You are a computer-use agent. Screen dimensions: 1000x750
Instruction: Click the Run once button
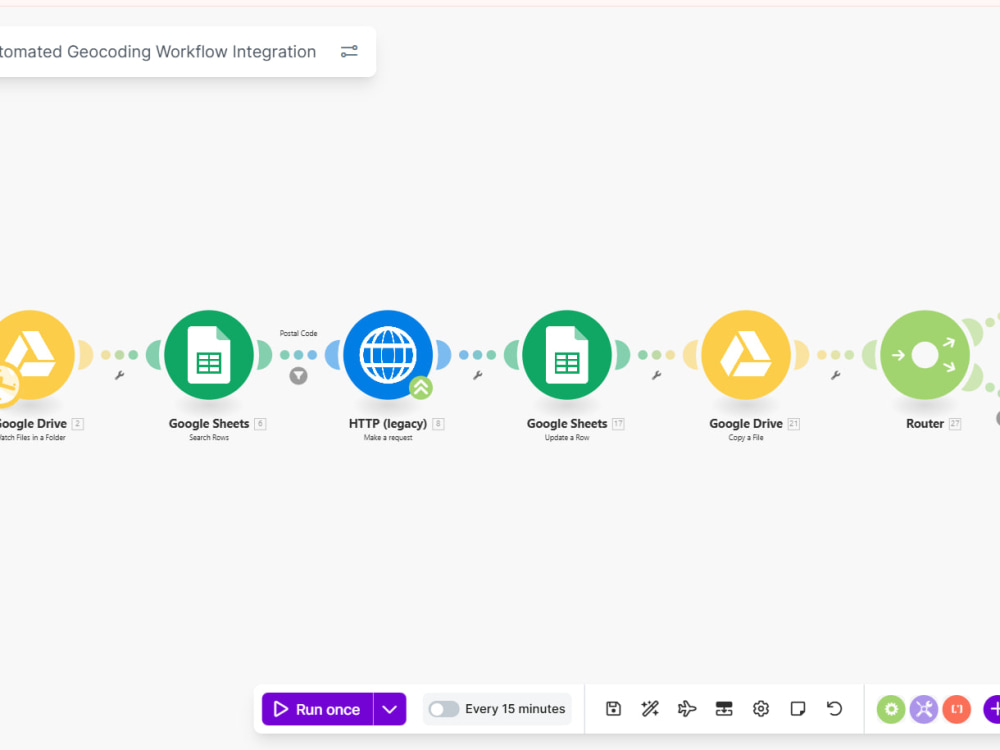tap(318, 709)
